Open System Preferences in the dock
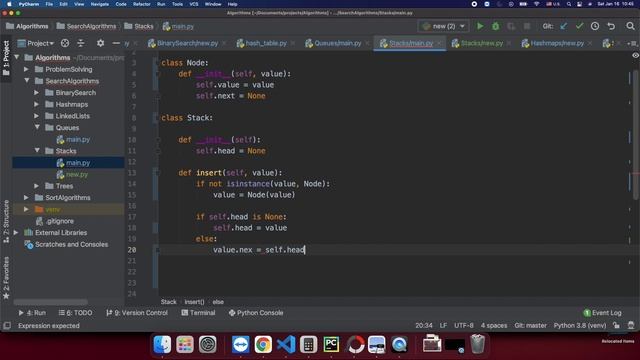This screenshot has width=640, height=360. coord(207,344)
